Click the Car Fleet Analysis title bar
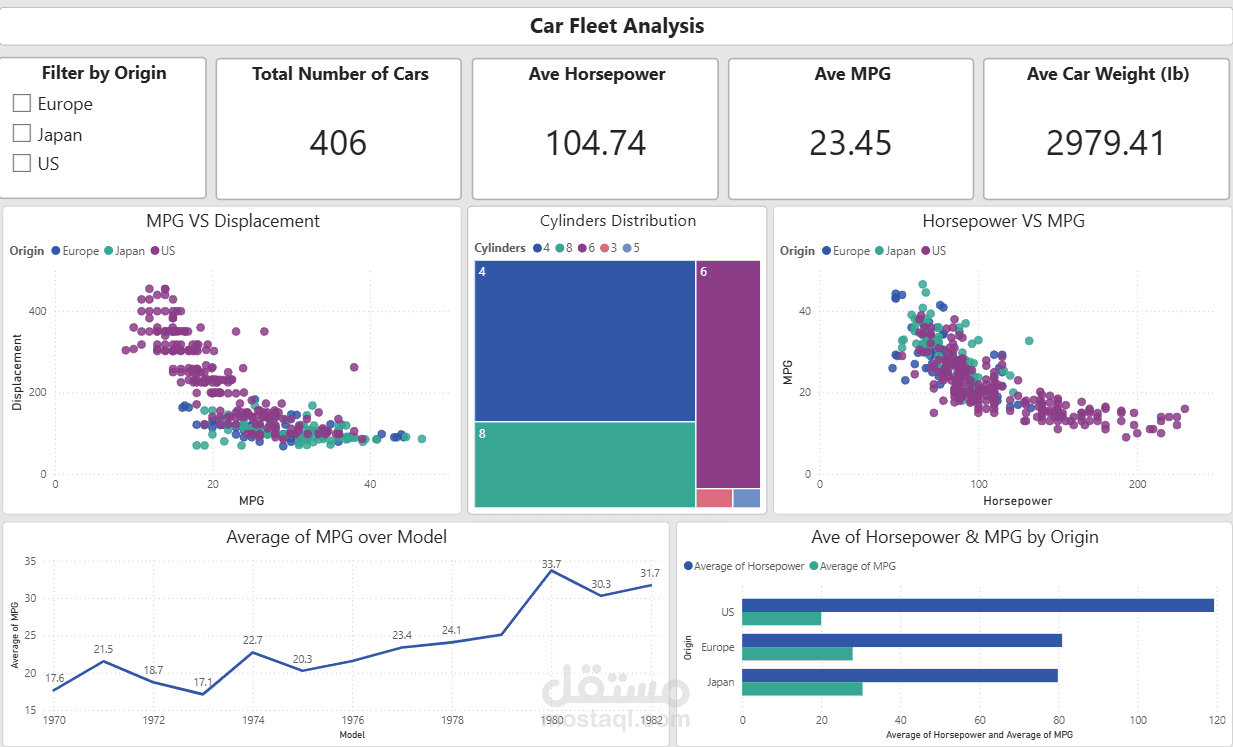 click(x=616, y=26)
